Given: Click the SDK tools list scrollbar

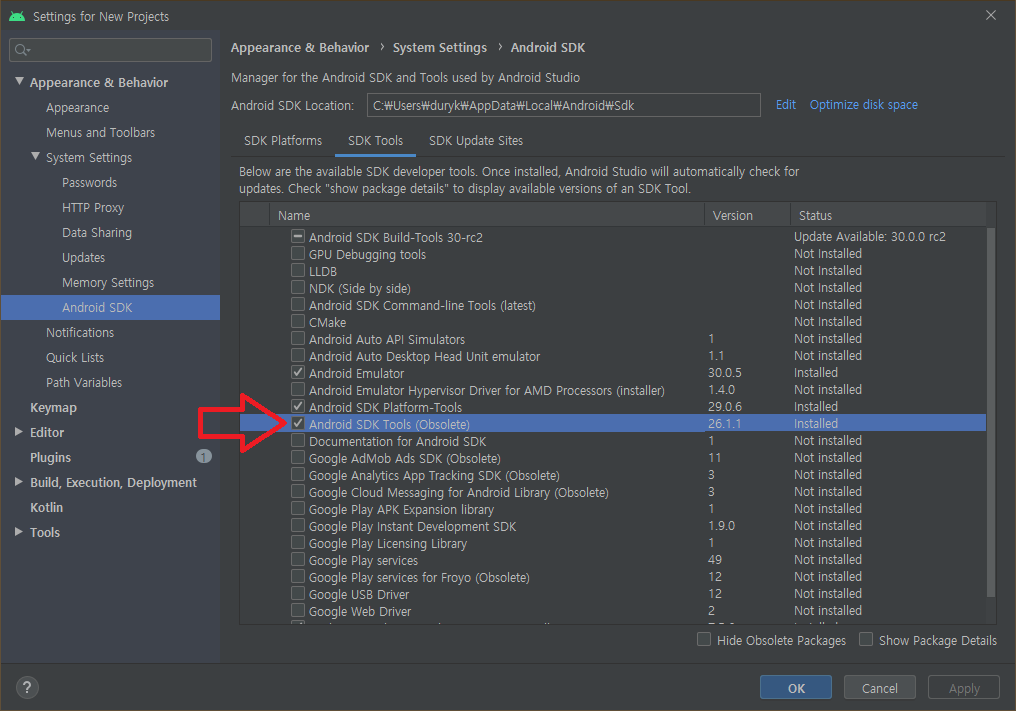Looking at the screenshot, I should coord(991,412).
